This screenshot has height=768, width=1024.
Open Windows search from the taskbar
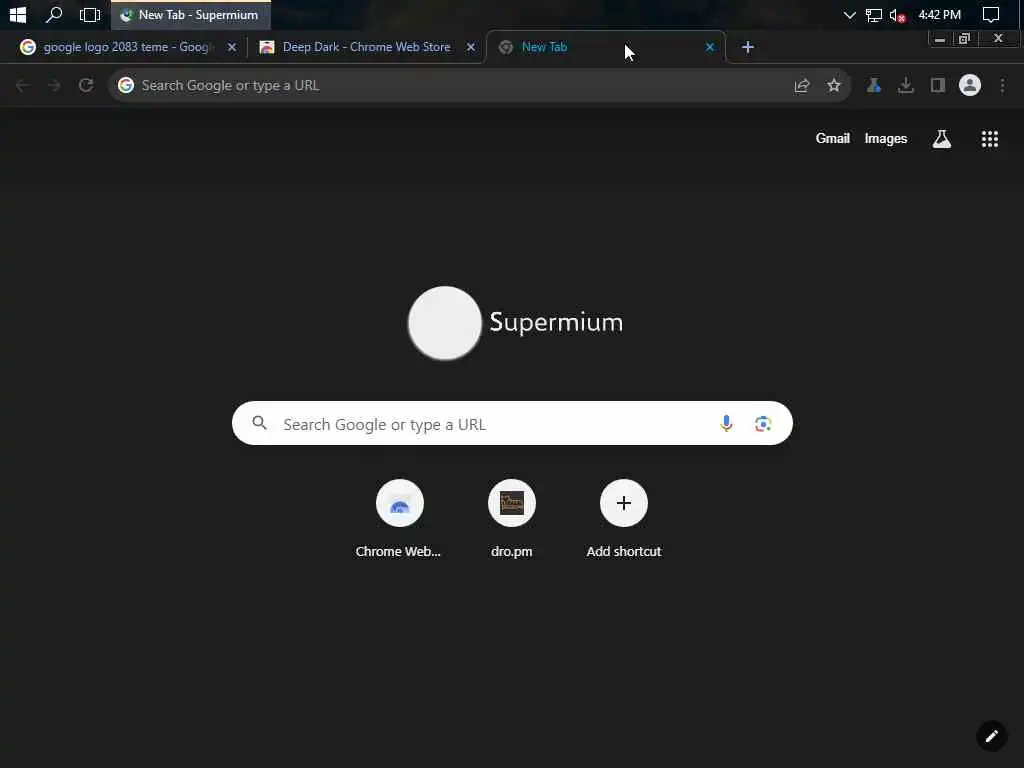[x=54, y=14]
